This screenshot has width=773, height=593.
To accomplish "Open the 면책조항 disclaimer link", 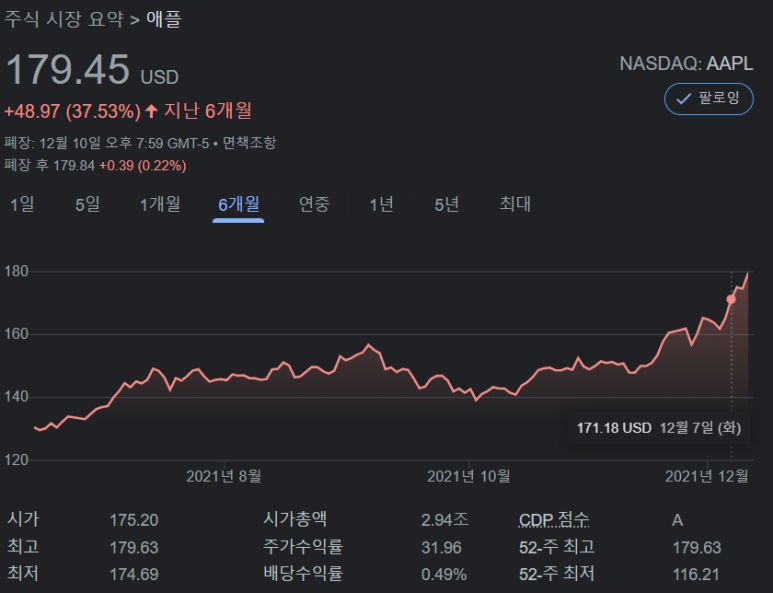I will (249, 143).
